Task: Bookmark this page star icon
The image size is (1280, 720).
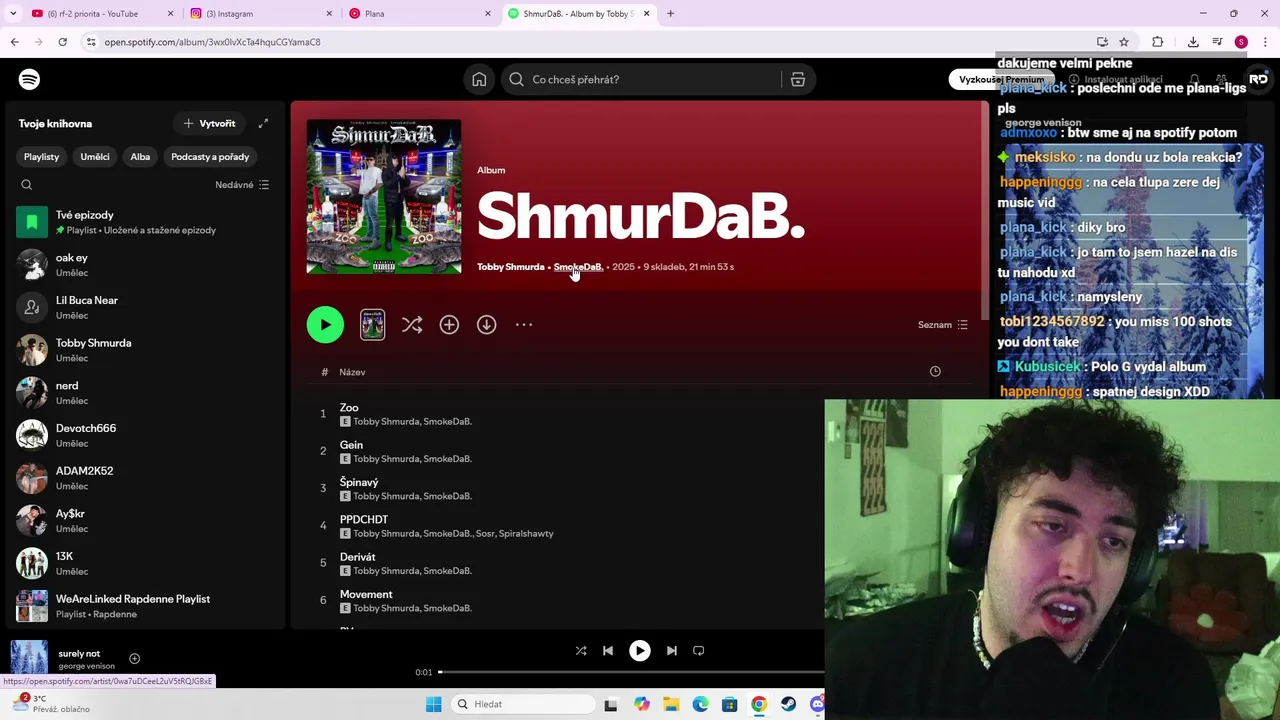Action: [x=1124, y=42]
